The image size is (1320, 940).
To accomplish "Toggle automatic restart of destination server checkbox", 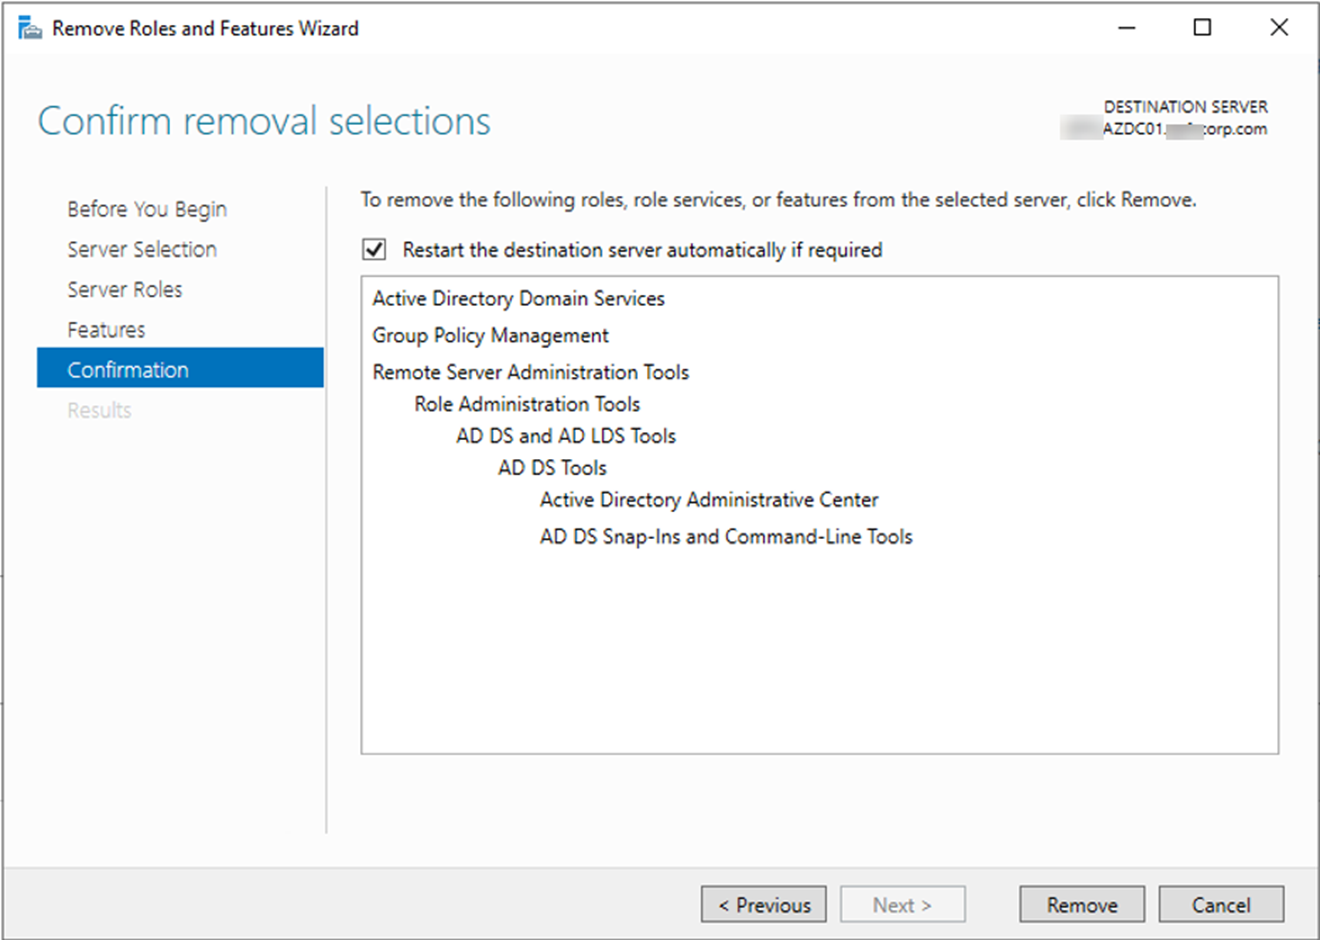I will coord(374,249).
